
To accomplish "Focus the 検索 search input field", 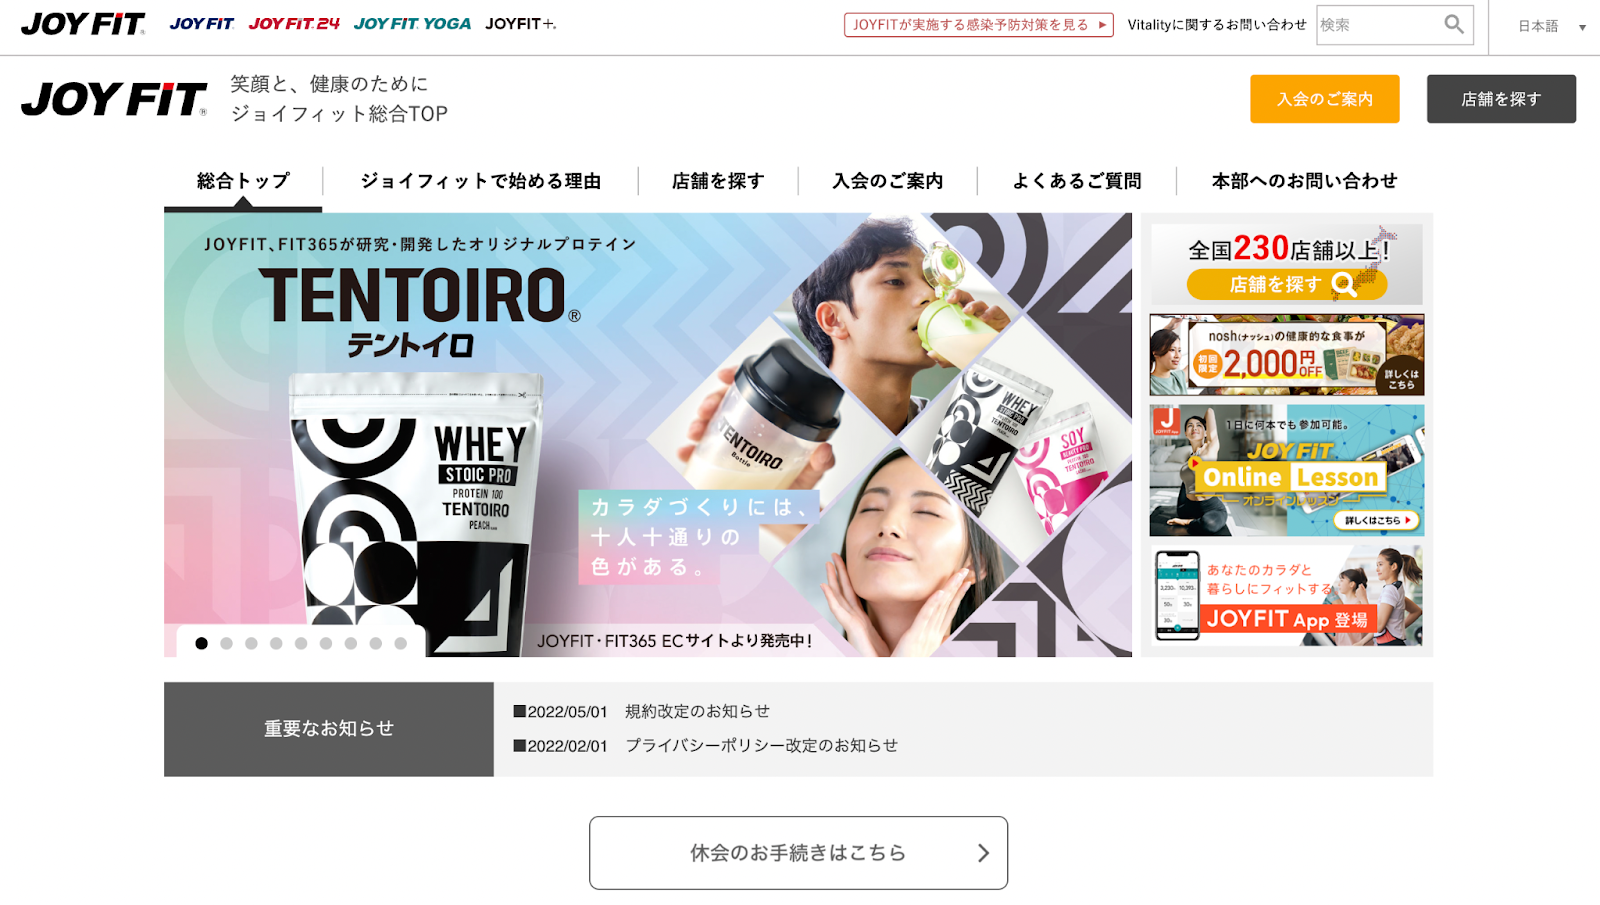I will [x=1378, y=24].
